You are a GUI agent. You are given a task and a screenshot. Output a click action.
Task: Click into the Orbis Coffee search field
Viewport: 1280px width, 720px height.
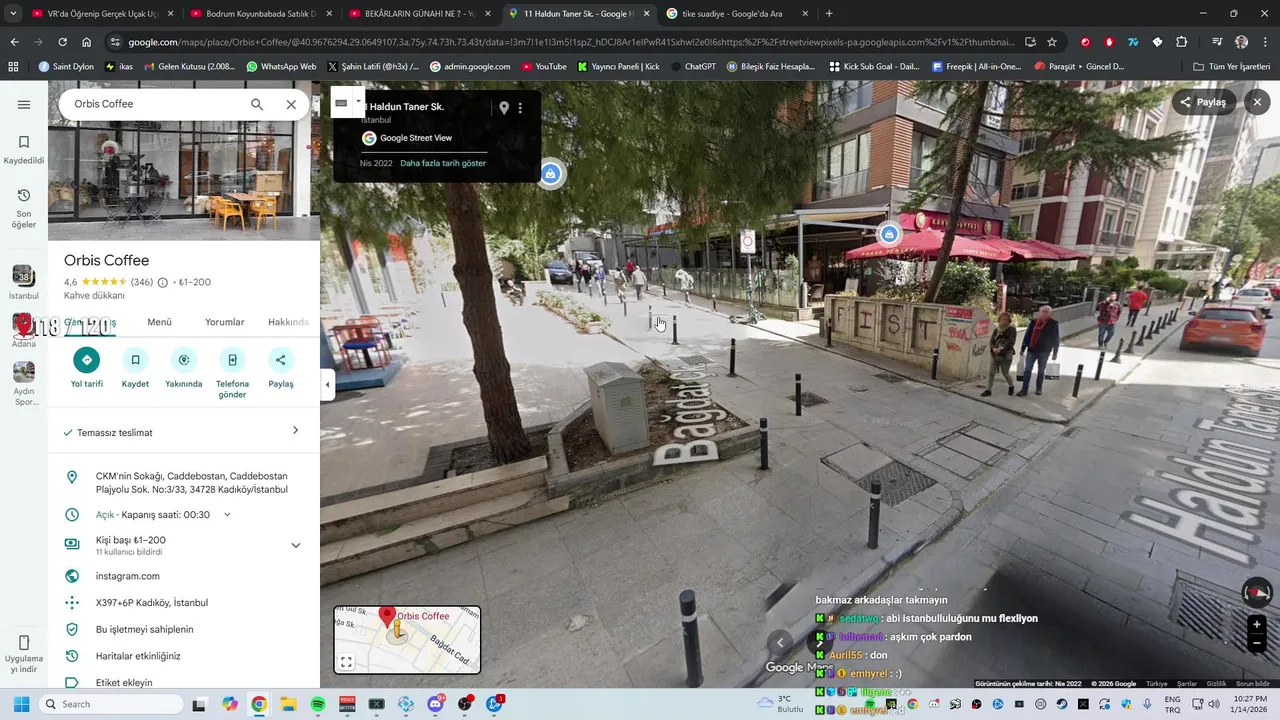point(155,104)
